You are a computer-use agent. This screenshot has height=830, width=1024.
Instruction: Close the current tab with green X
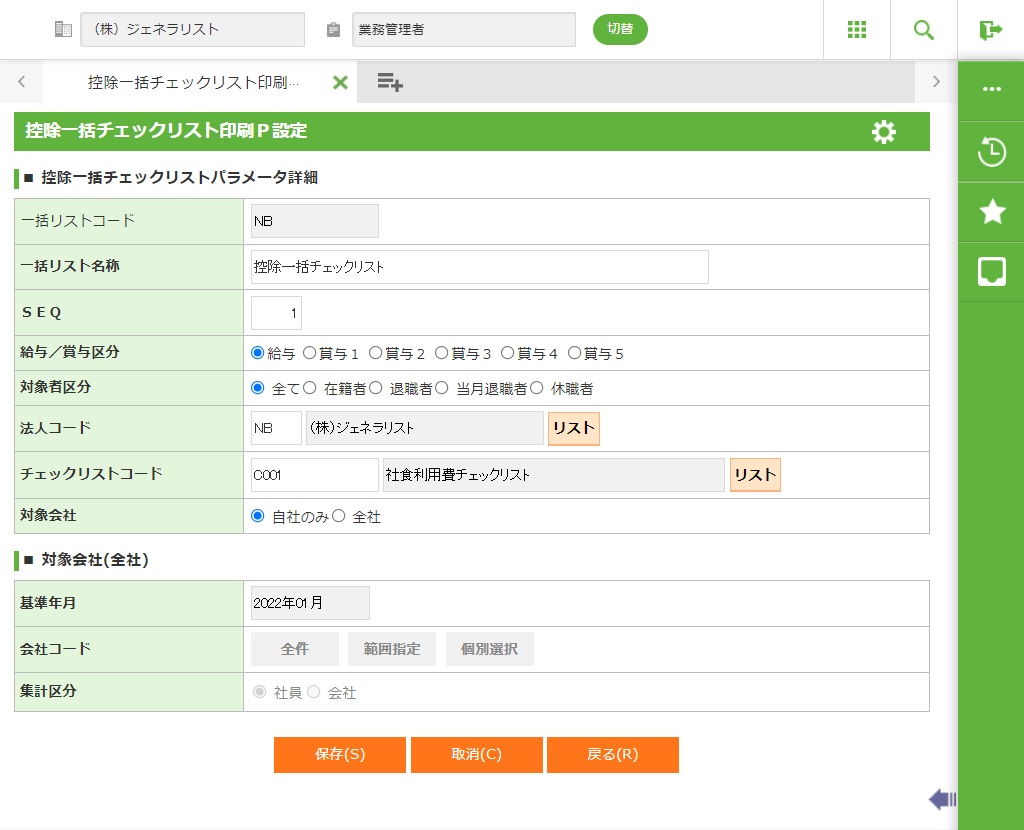(340, 83)
